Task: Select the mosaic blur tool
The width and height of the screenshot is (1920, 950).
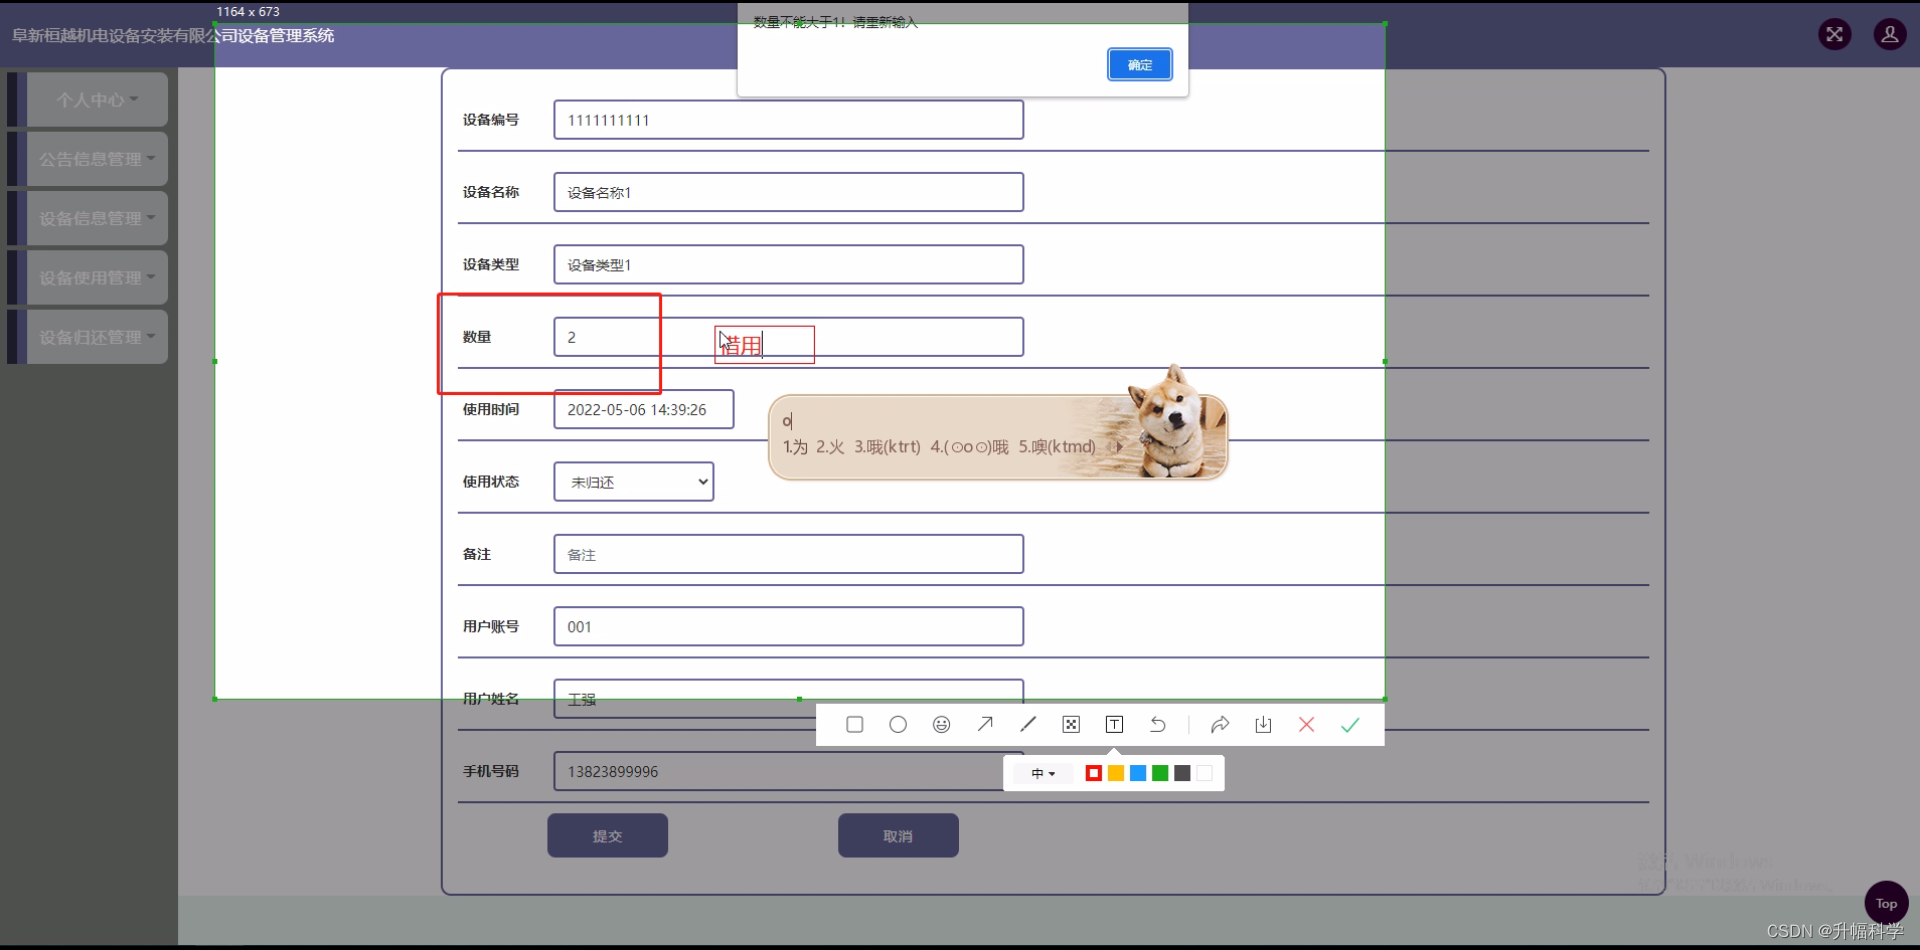Action: click(1071, 724)
